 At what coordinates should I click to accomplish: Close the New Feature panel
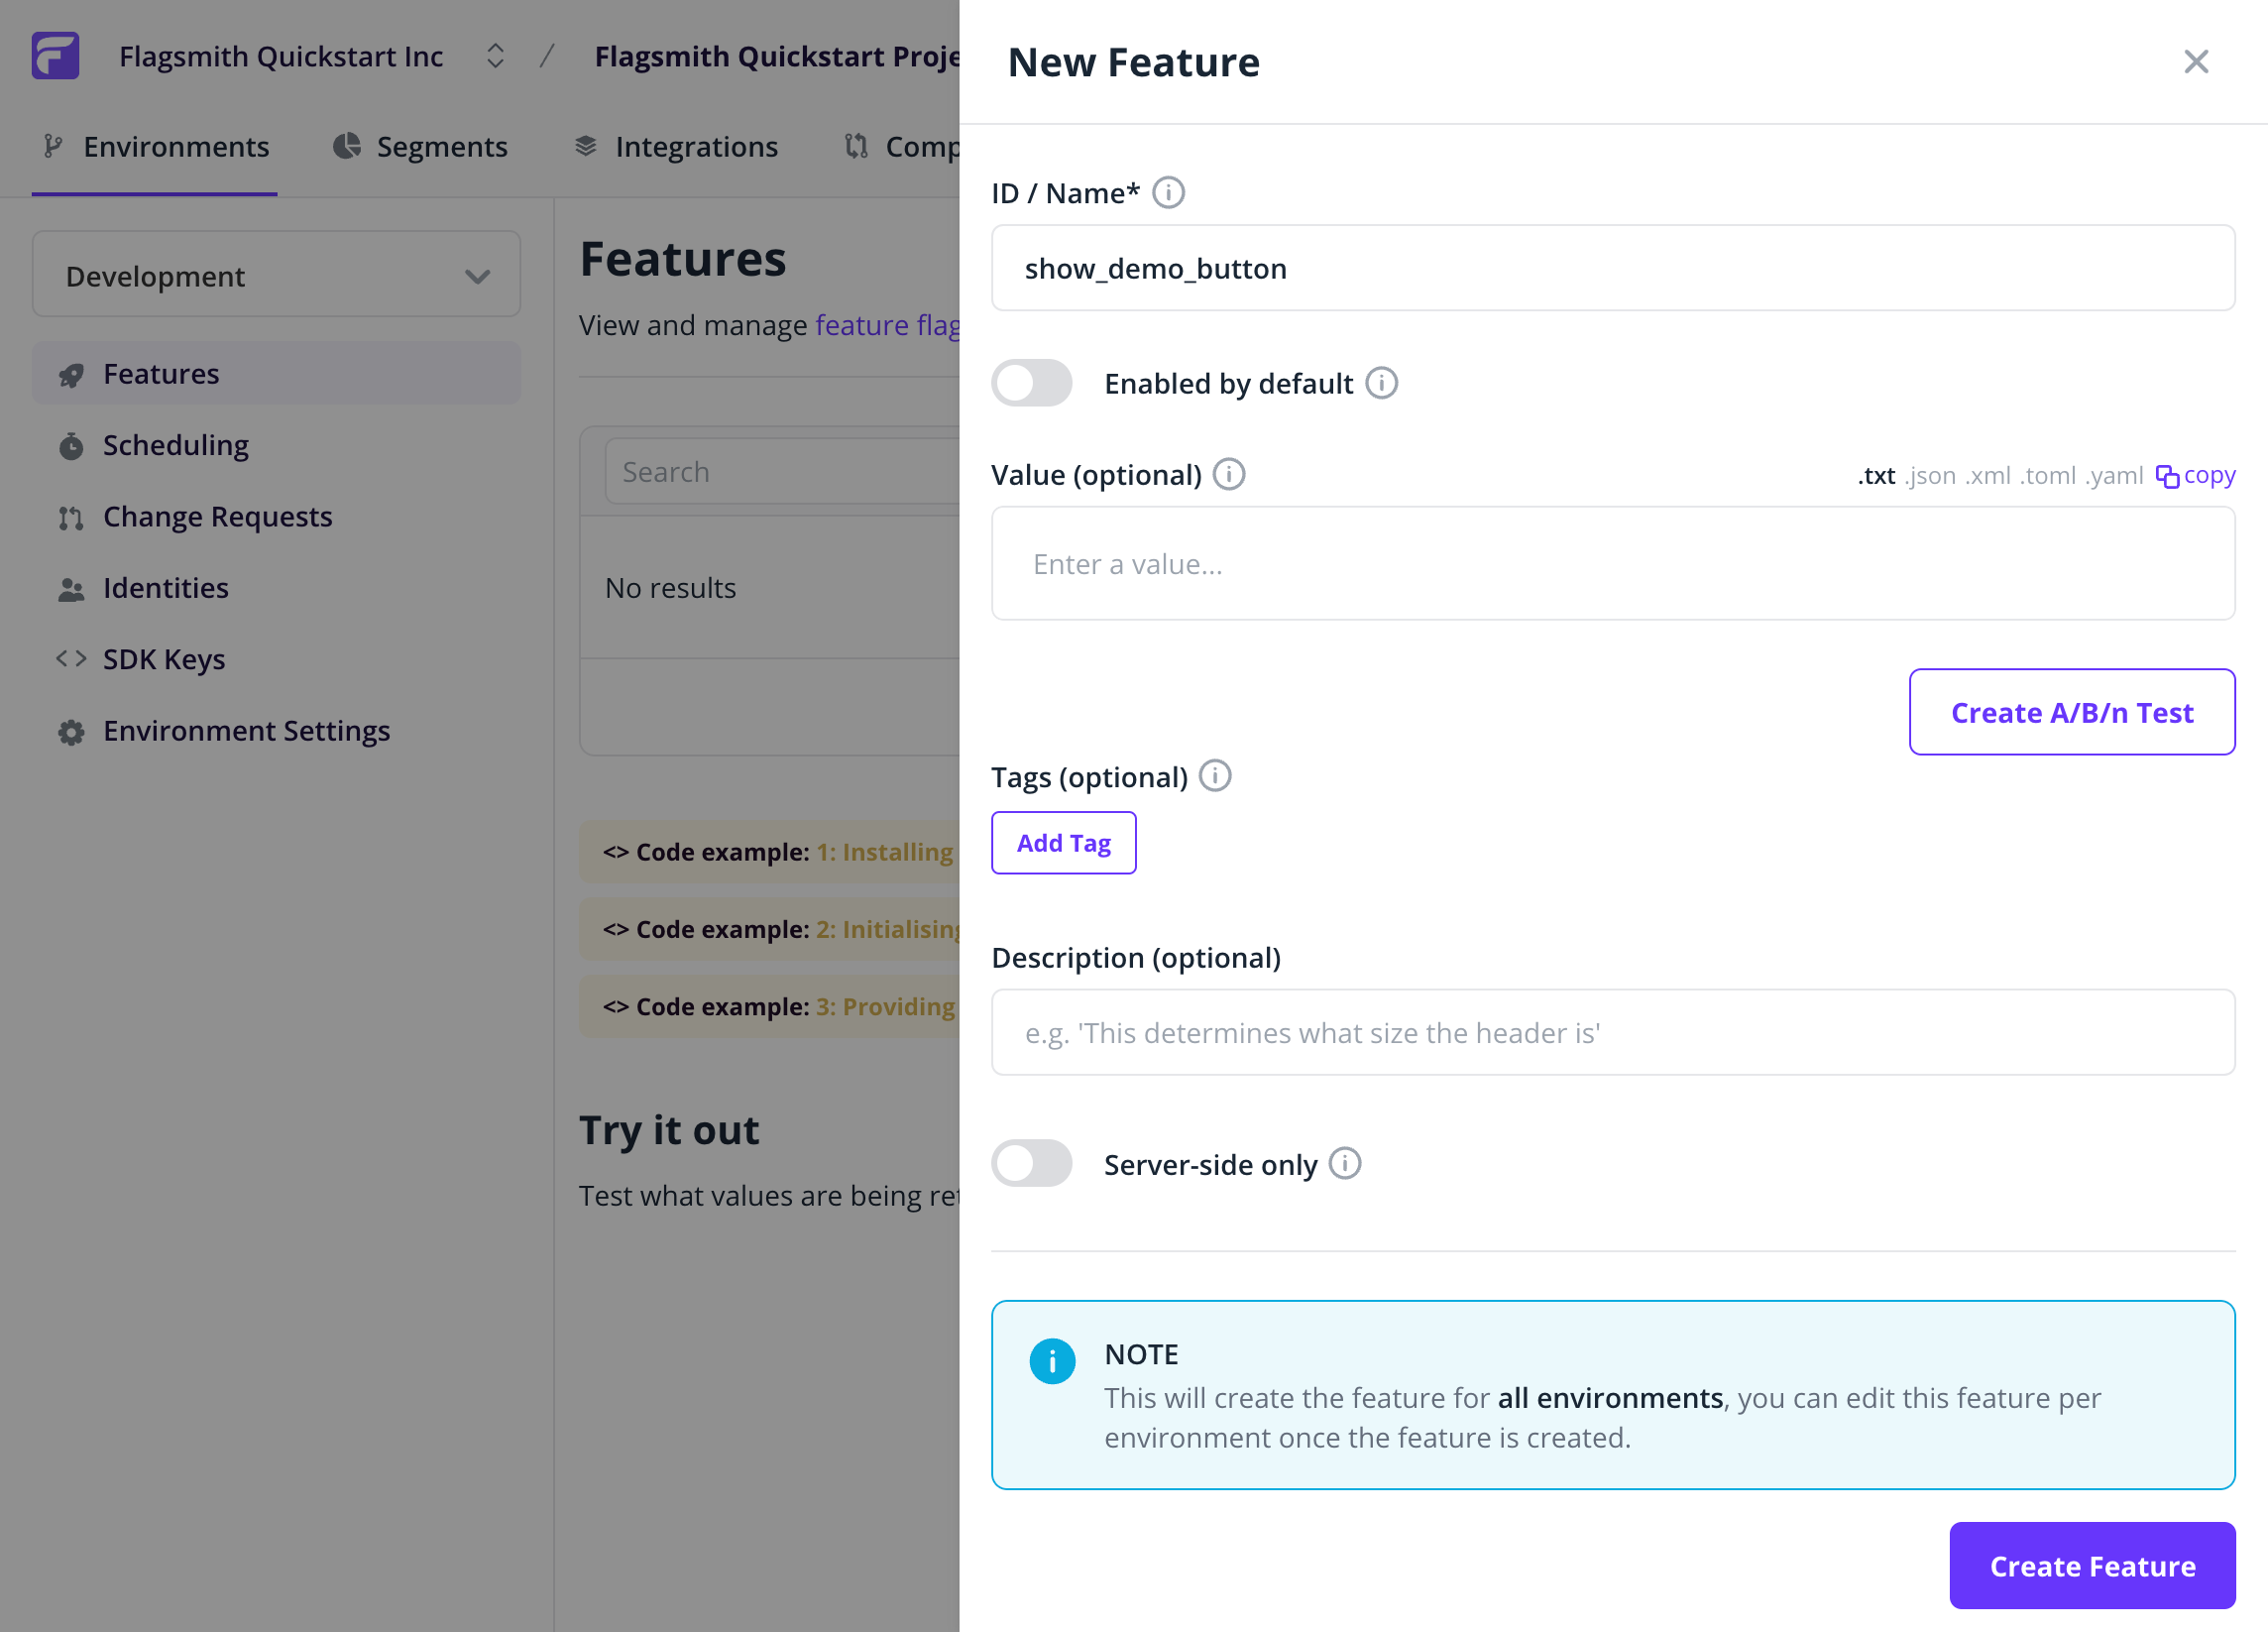click(x=2196, y=62)
